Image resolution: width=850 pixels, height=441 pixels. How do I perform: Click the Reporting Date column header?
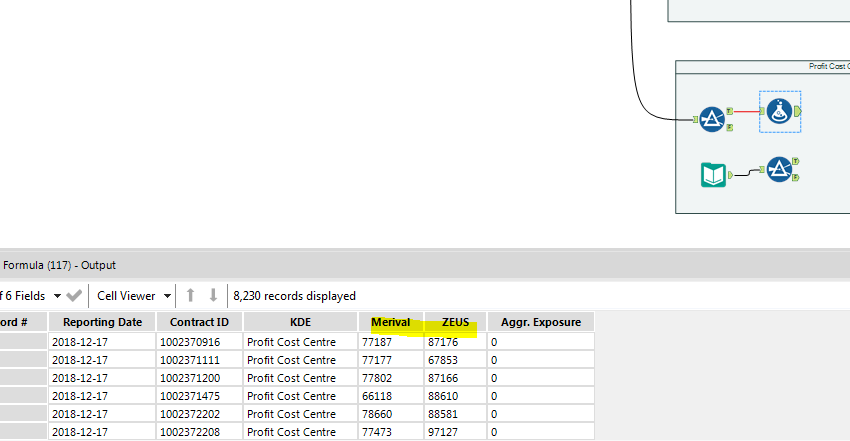[x=102, y=322]
